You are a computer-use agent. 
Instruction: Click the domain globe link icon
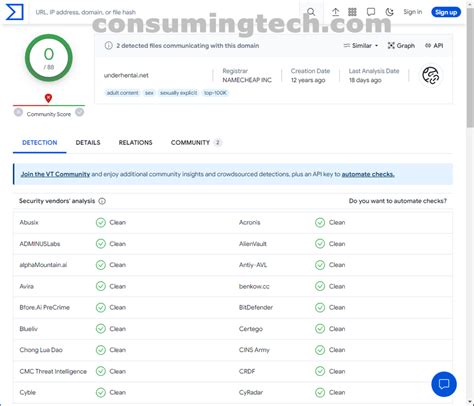tap(431, 75)
